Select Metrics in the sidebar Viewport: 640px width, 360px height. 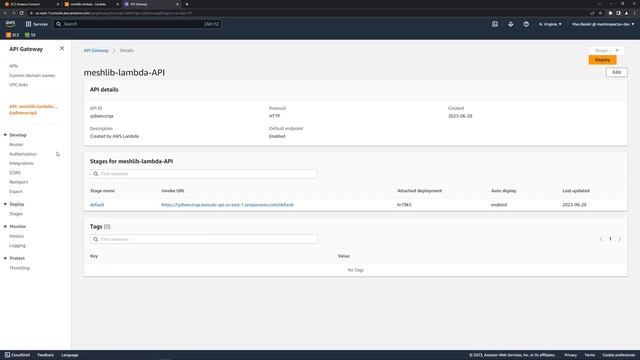click(x=17, y=236)
